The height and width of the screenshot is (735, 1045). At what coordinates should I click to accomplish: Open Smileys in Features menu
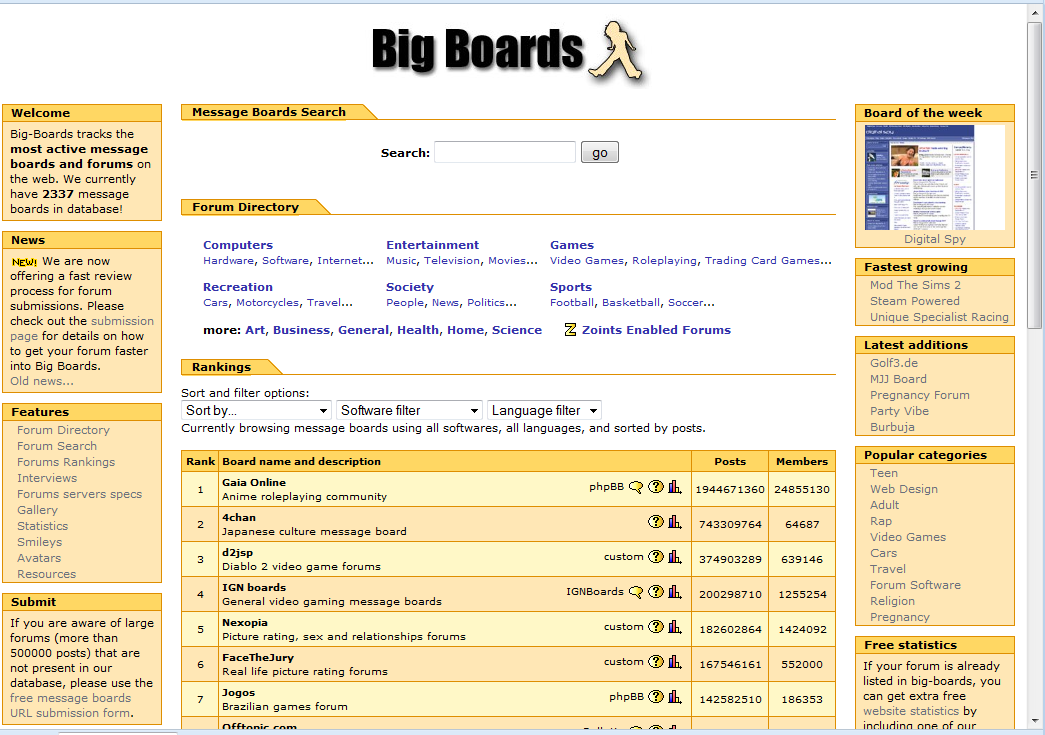(39, 542)
